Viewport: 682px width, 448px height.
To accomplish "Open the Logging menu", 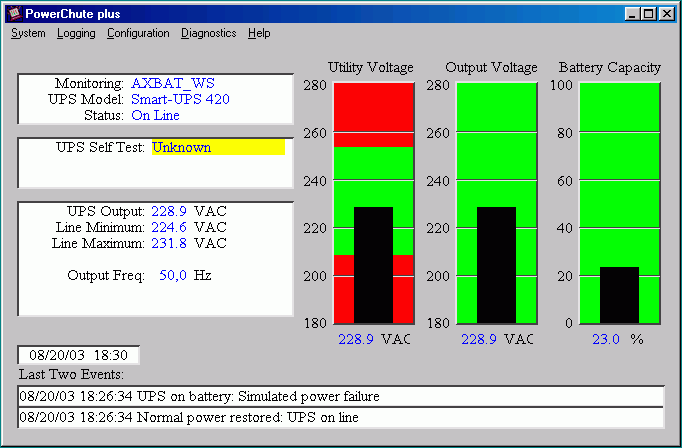I will [x=76, y=33].
